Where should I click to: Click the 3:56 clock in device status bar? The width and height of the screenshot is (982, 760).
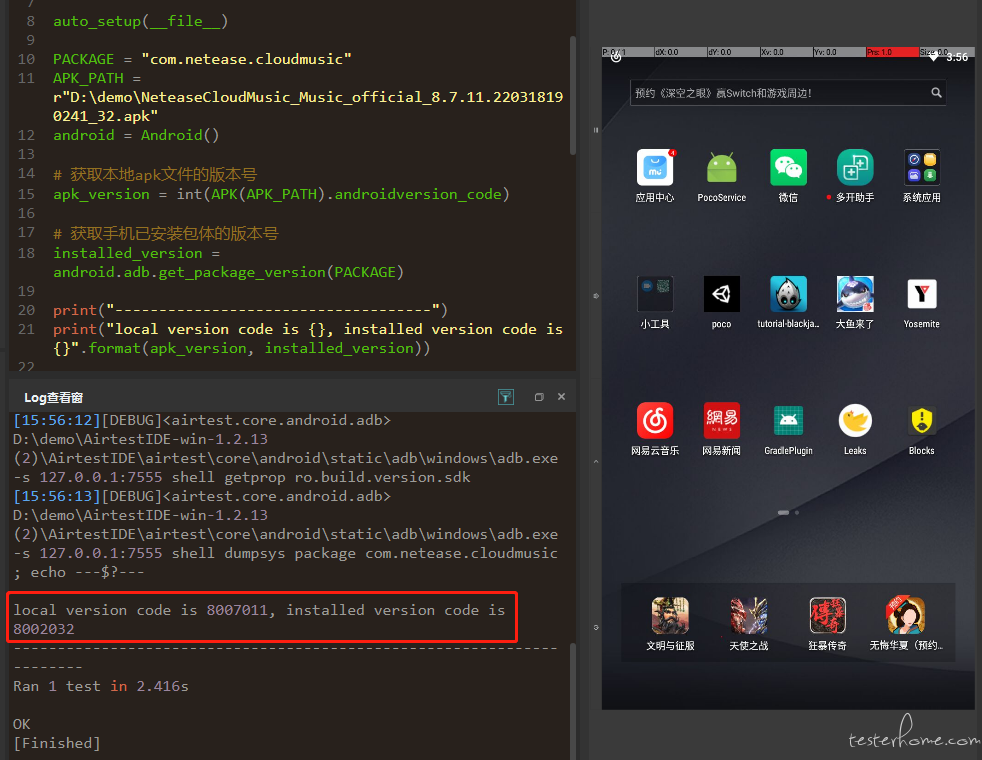coord(957,58)
